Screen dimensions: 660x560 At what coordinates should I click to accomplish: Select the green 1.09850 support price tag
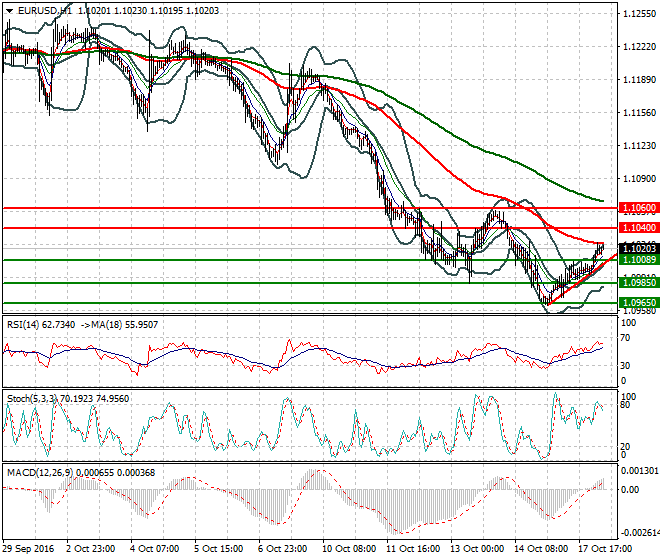point(638,283)
